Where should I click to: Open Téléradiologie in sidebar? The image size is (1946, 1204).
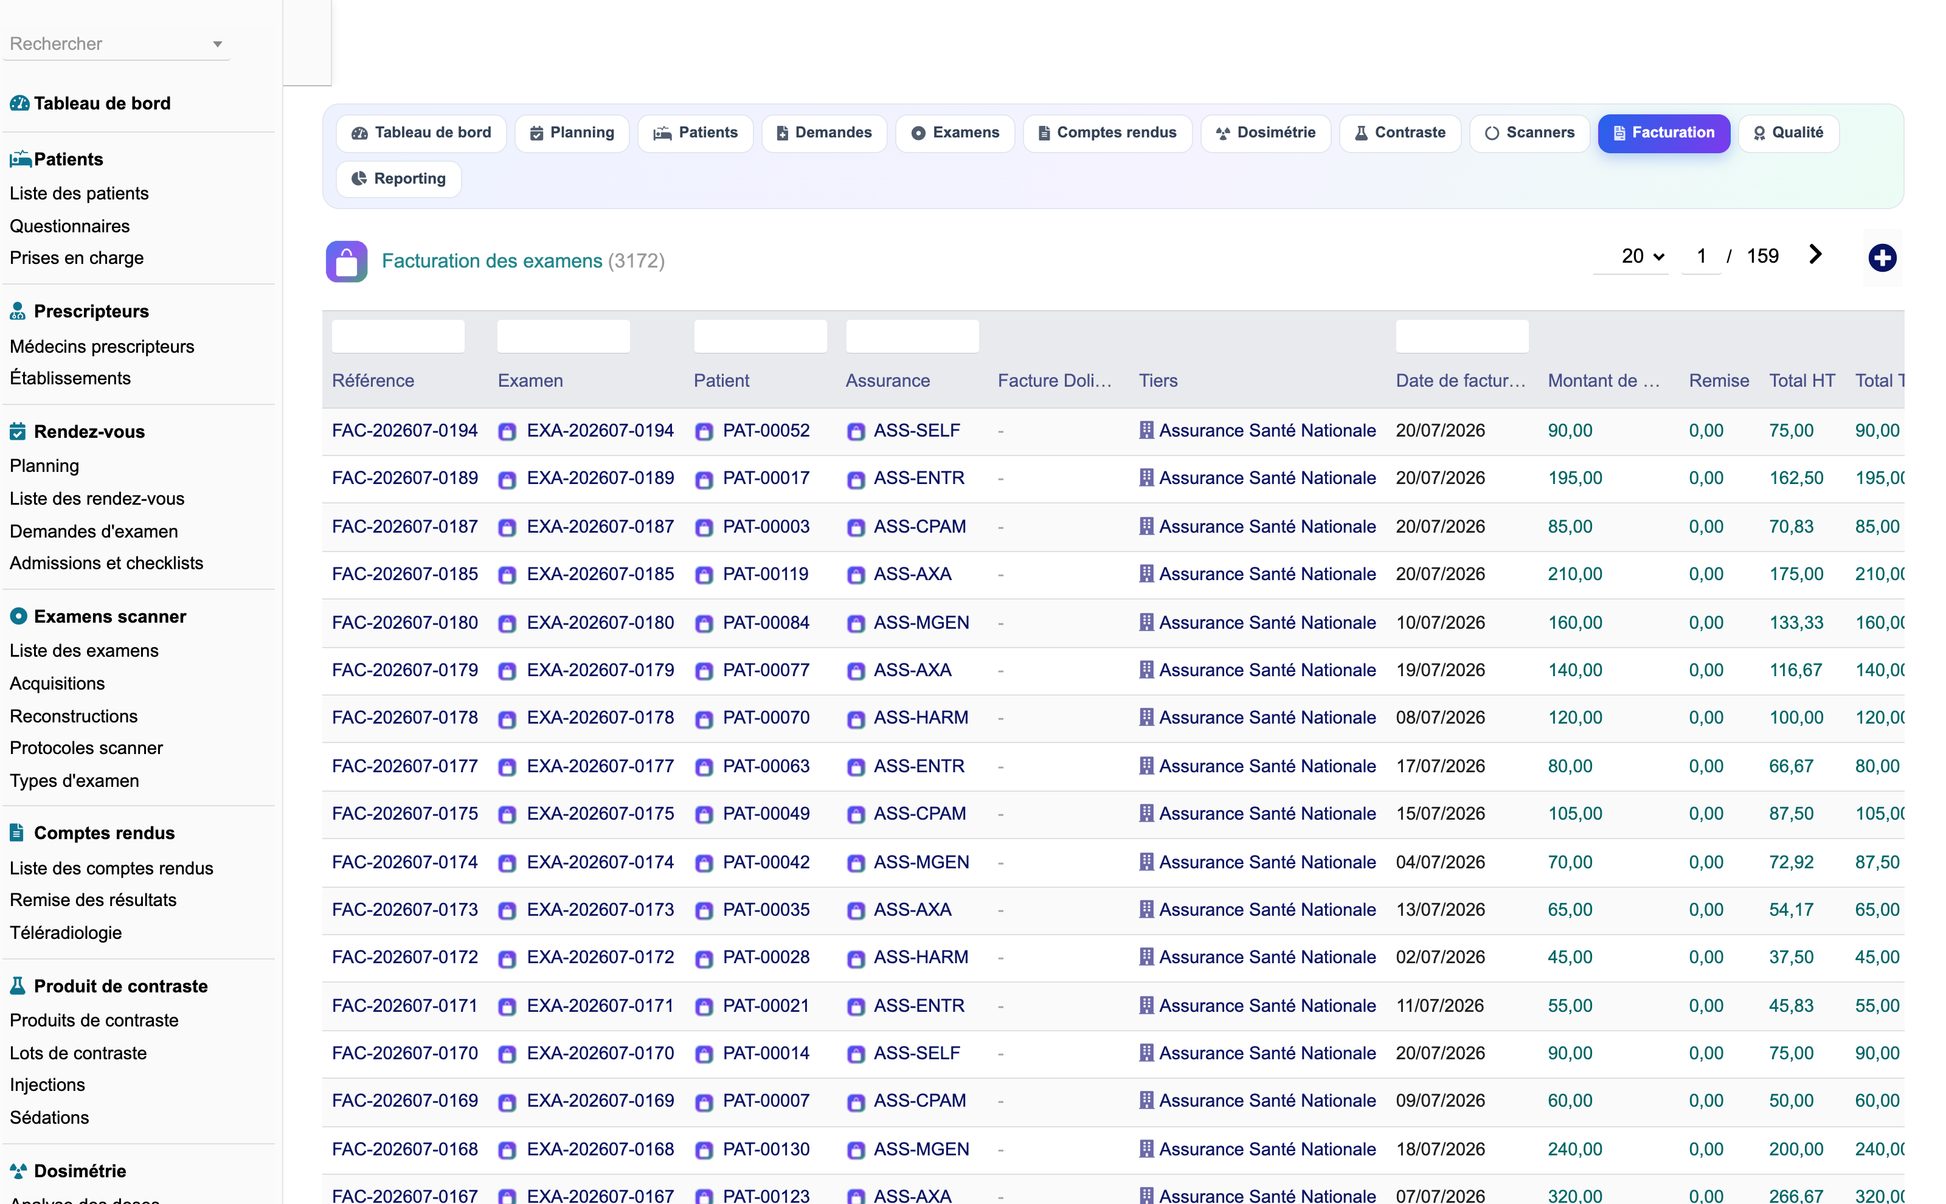(66, 932)
